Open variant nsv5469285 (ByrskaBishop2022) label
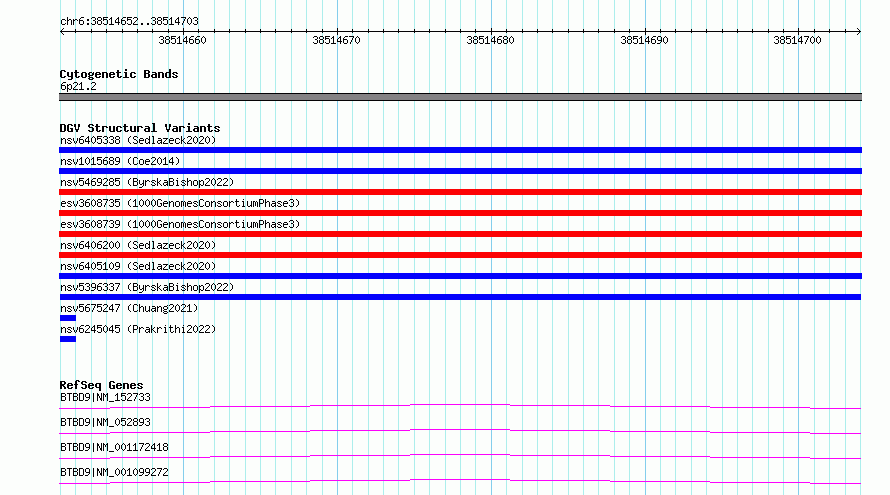The width and height of the screenshot is (890, 495). tap(147, 182)
